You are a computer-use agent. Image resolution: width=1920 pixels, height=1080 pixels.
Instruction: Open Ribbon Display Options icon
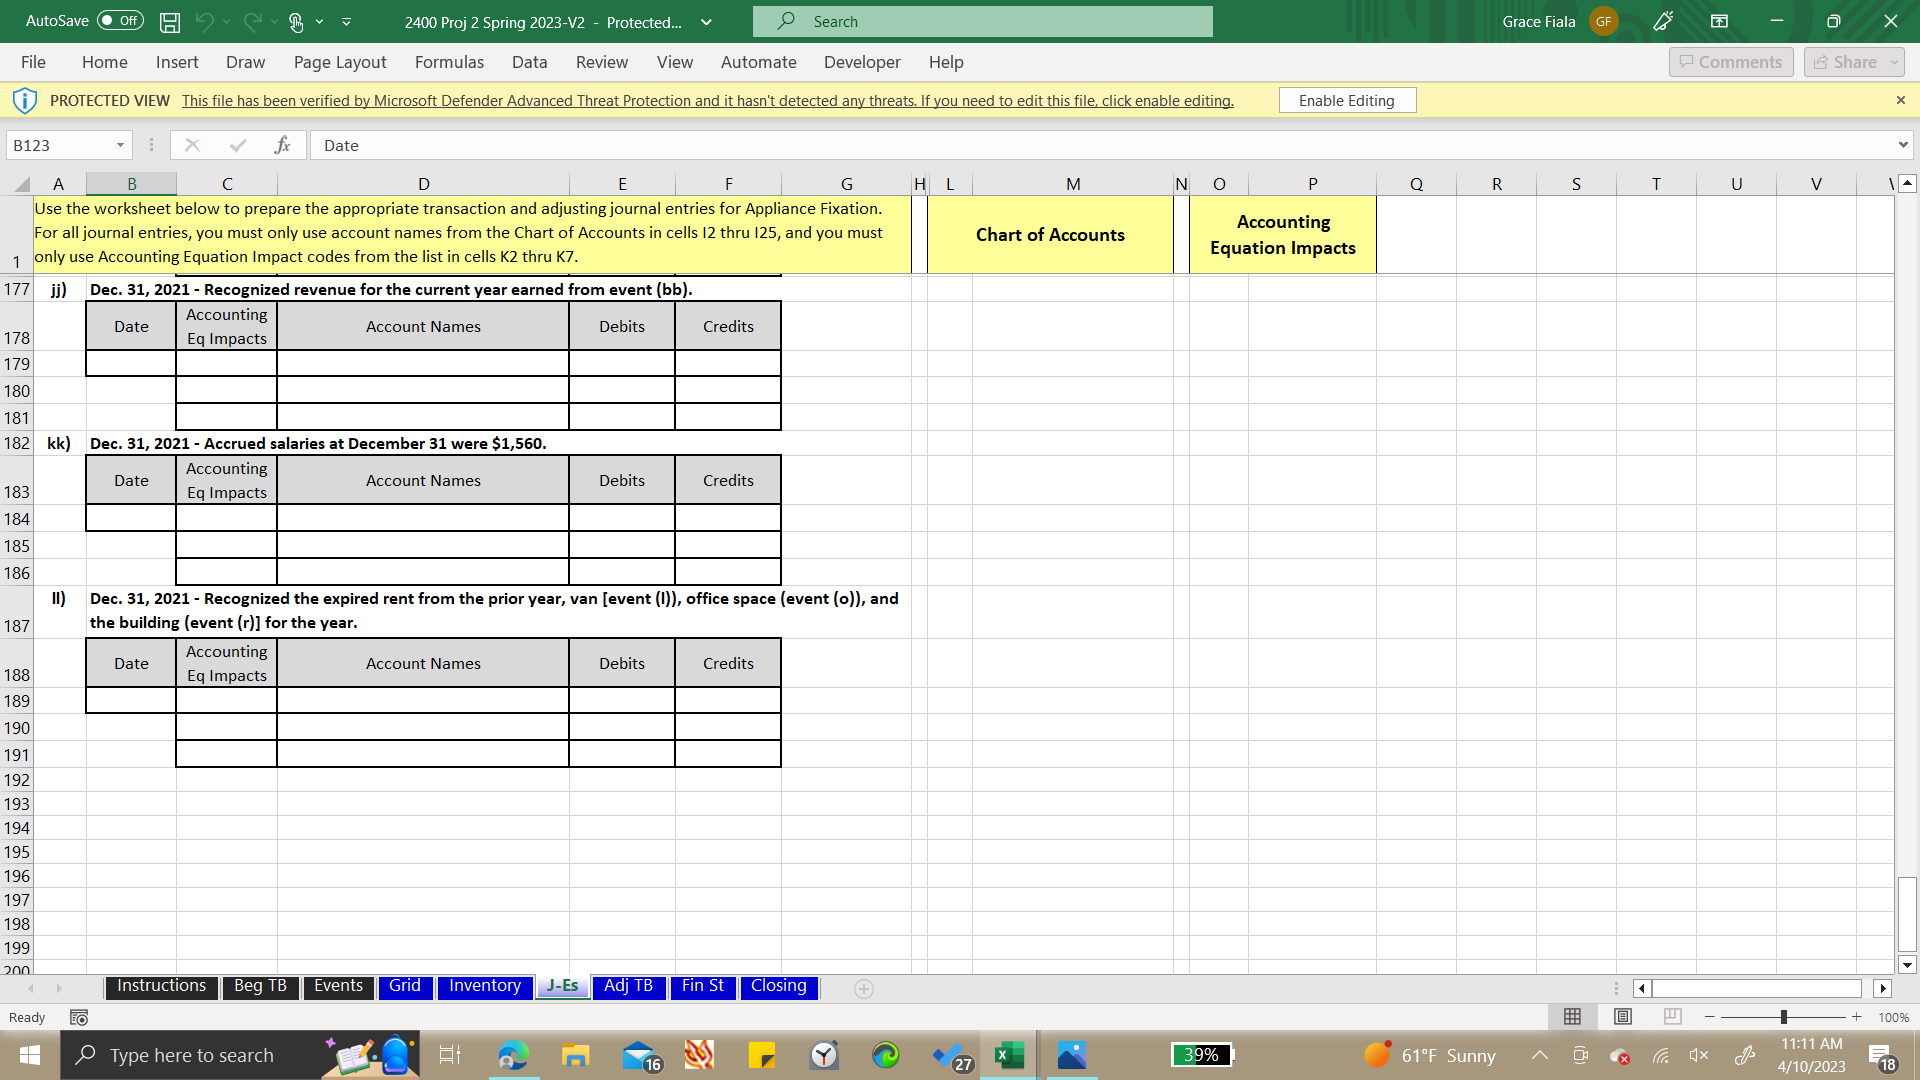coord(1719,21)
